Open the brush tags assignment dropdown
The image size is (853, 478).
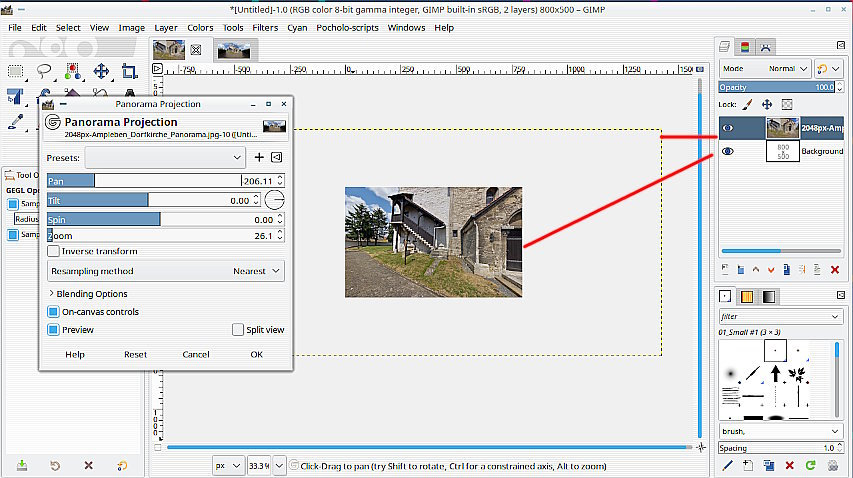(x=780, y=431)
